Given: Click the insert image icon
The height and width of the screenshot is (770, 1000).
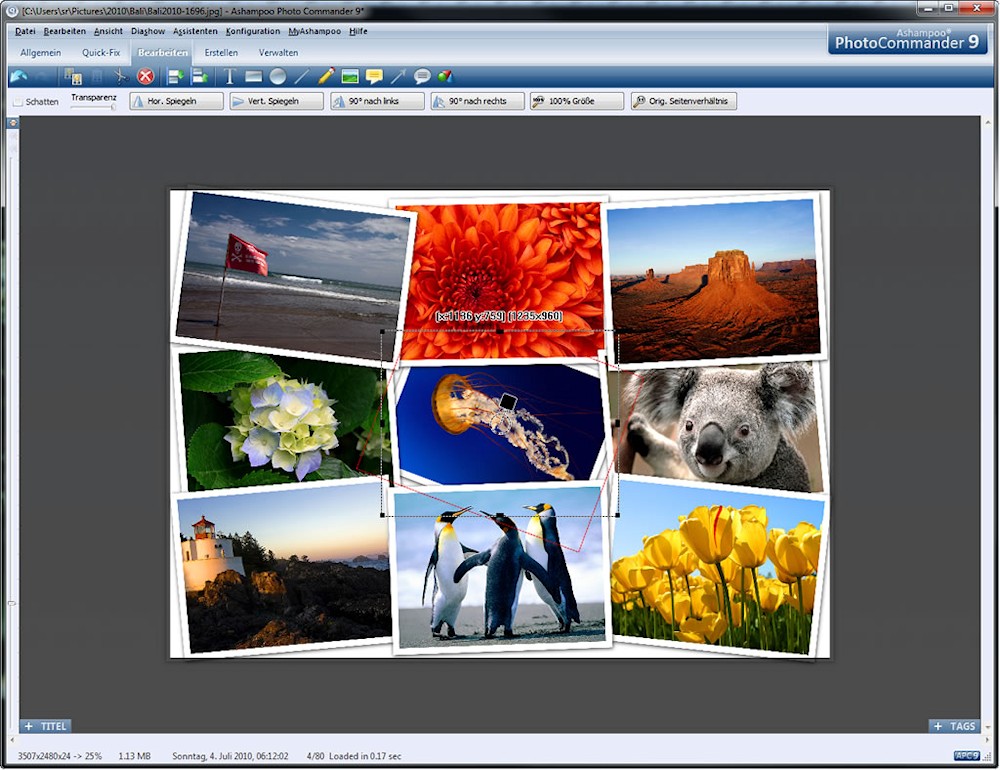Looking at the screenshot, I should coord(350,76).
